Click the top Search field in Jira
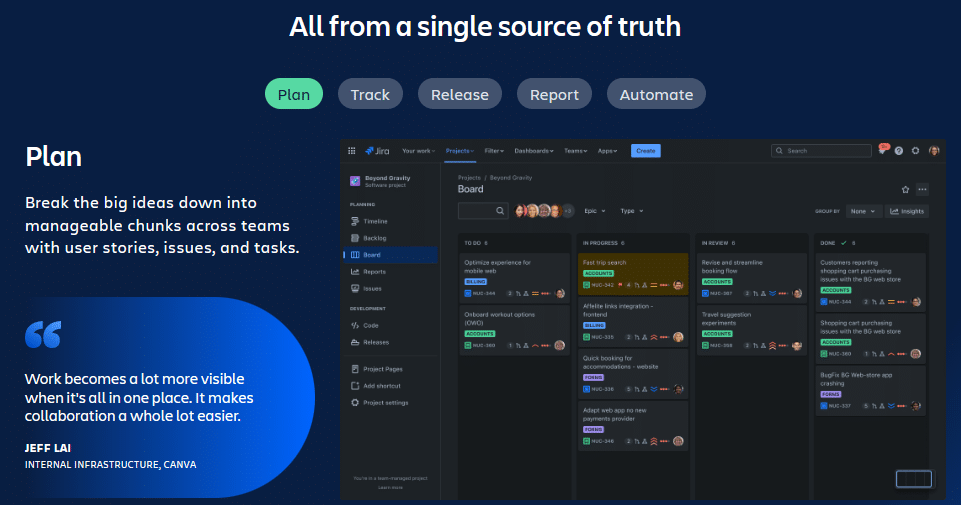Viewport: 961px width, 505px height. [x=820, y=151]
